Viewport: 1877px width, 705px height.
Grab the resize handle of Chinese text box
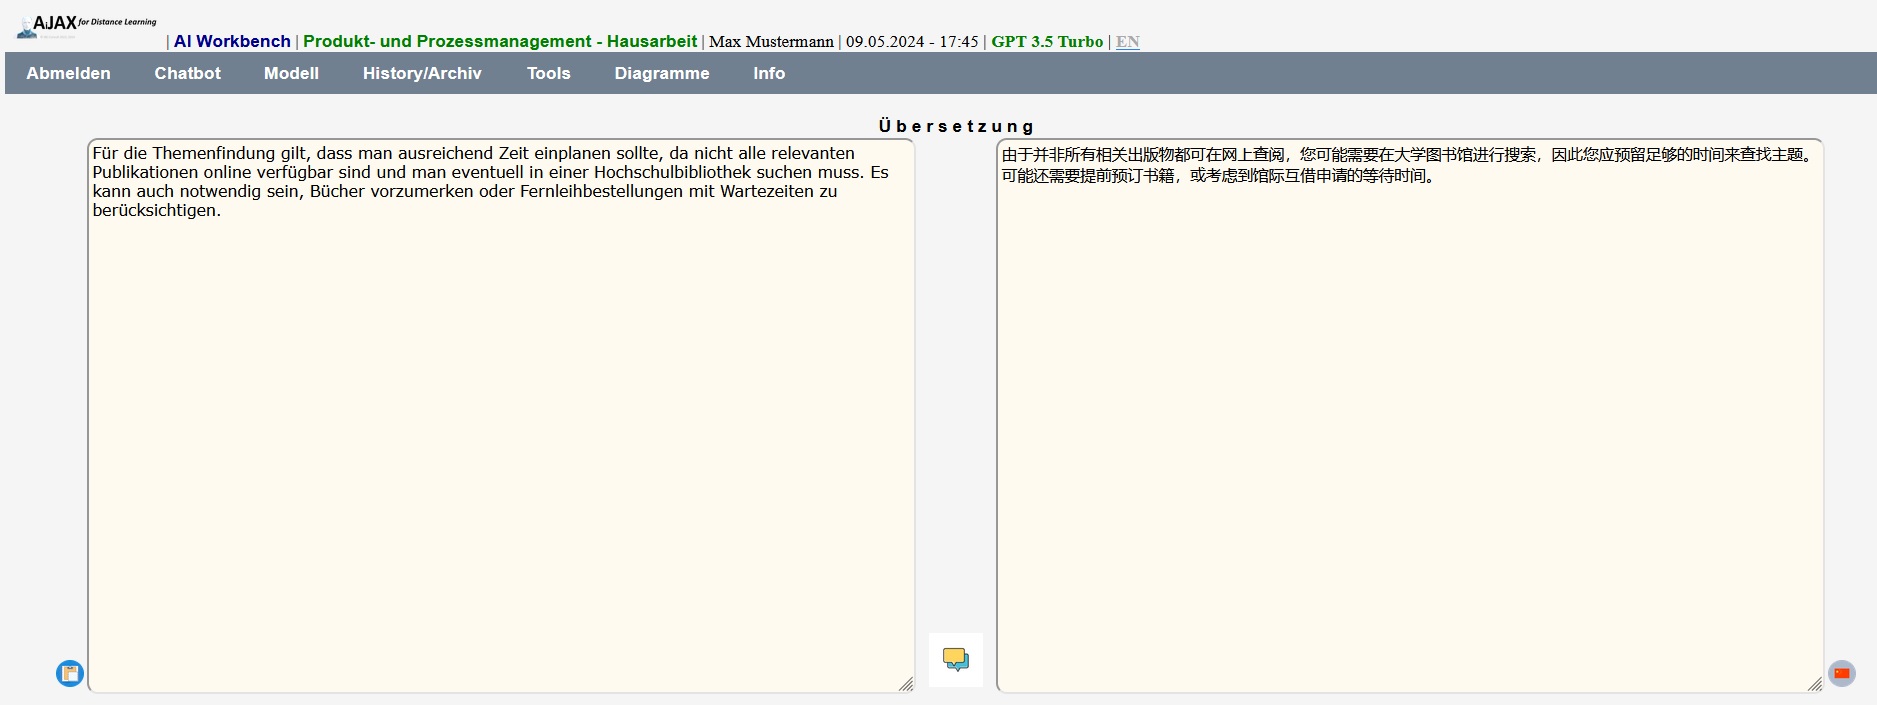coord(1814,684)
